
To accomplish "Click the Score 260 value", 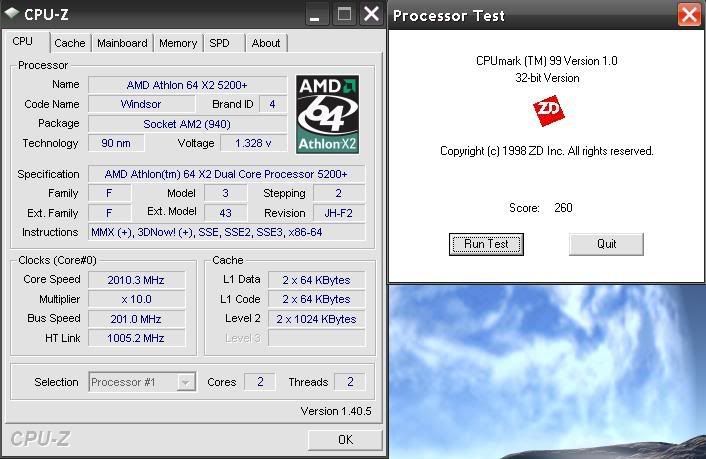I will pyautogui.click(x=563, y=208).
